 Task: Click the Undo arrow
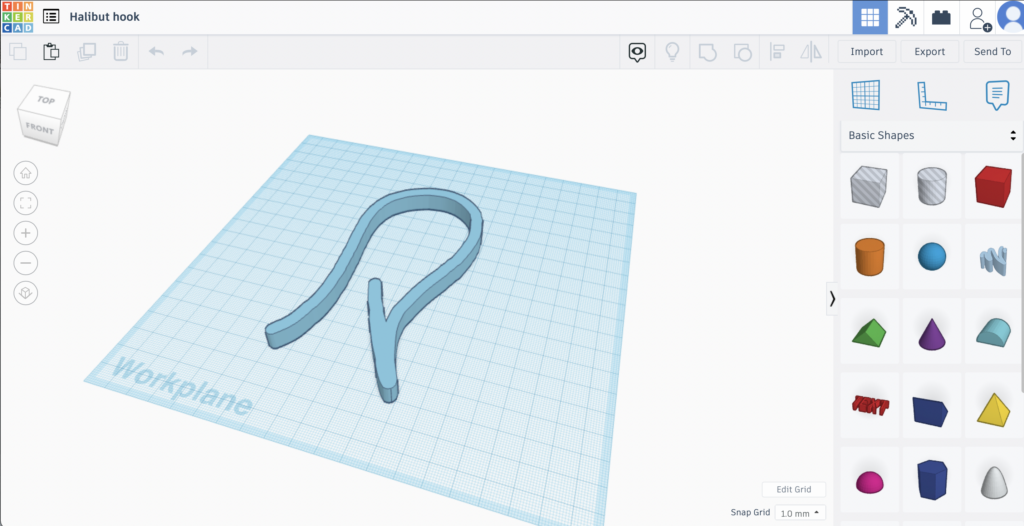point(156,52)
